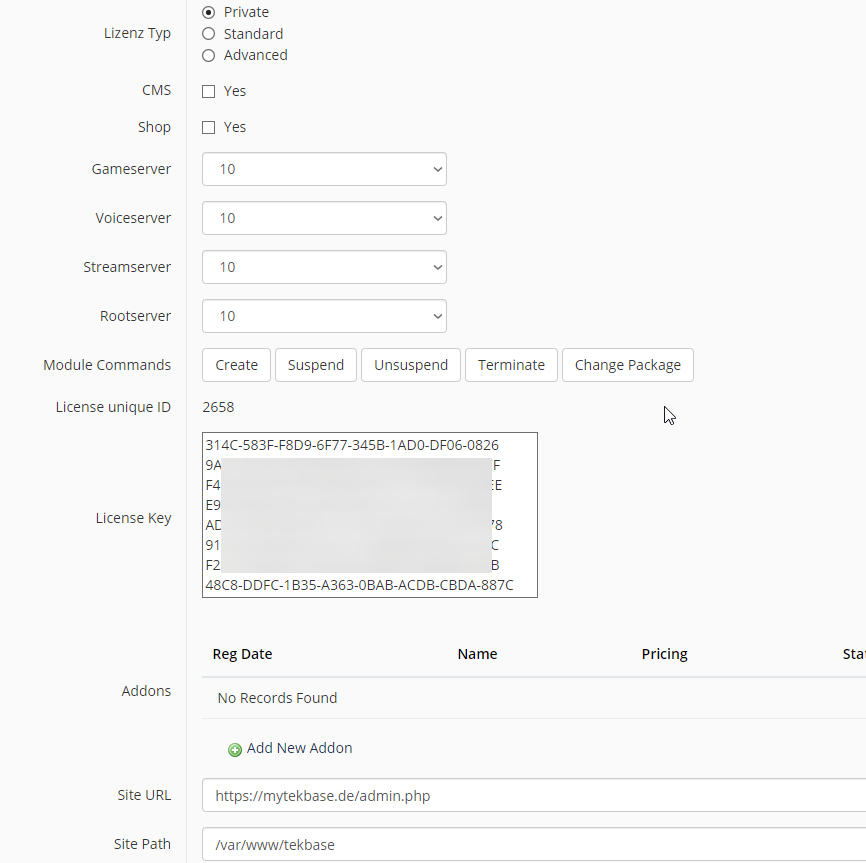Select the Advanced license type

click(209, 55)
